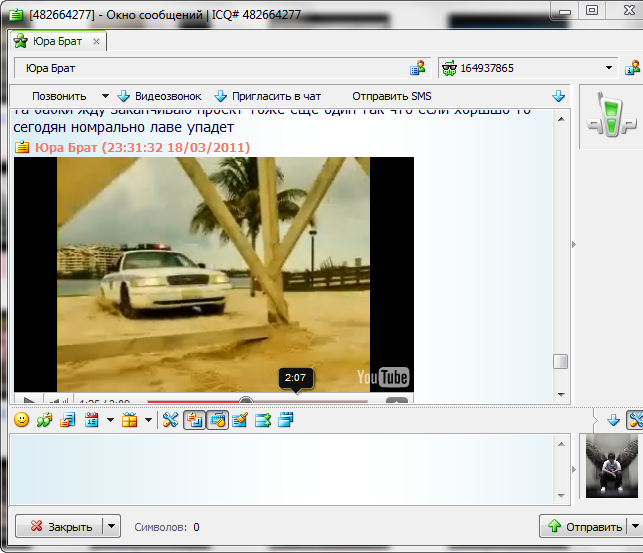Click in the message input field
This screenshot has width=643, height=553.
(x=282, y=469)
